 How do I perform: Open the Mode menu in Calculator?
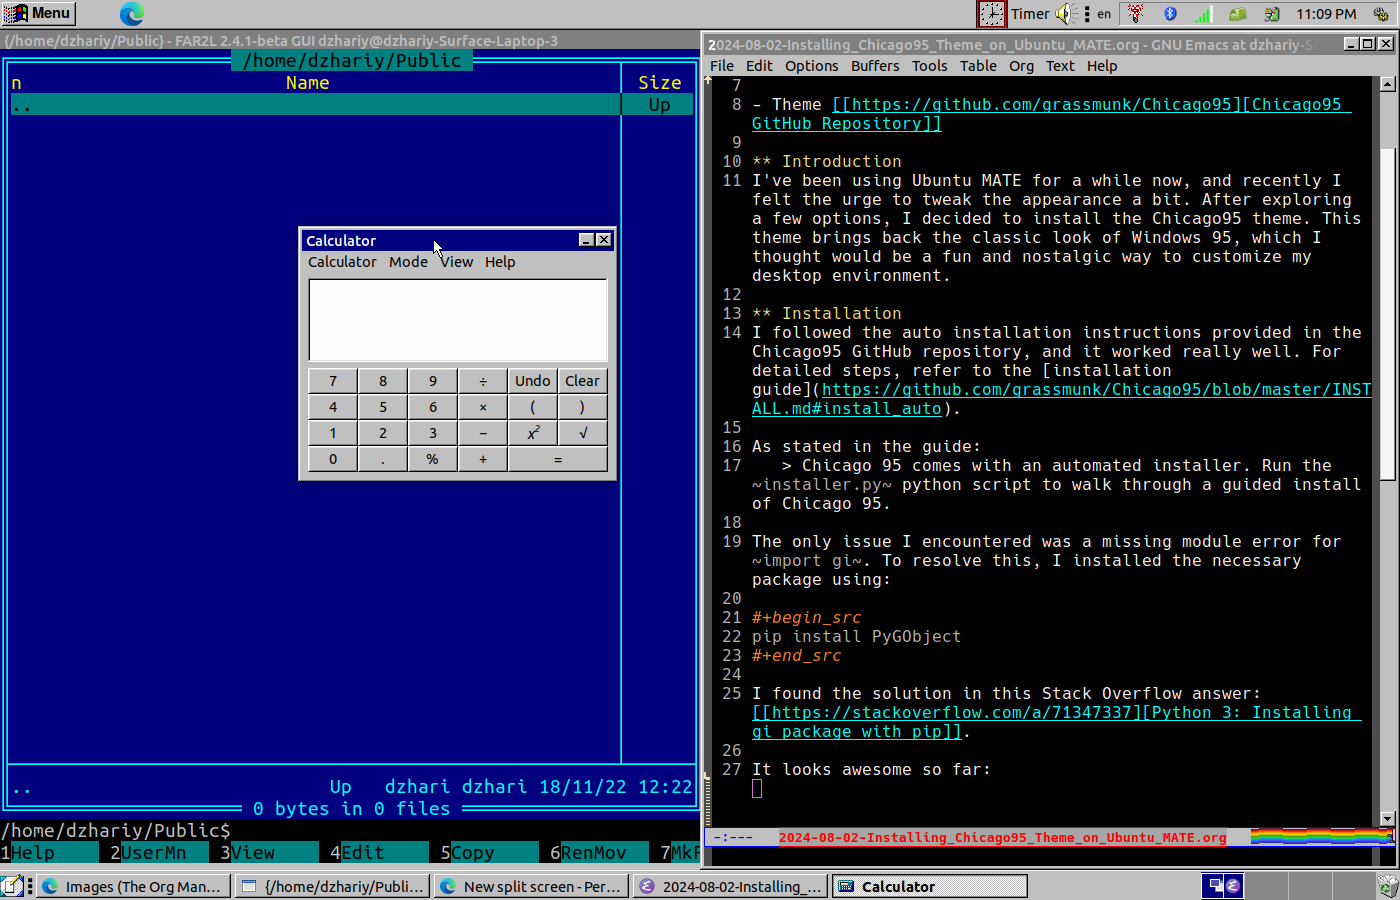tap(408, 262)
